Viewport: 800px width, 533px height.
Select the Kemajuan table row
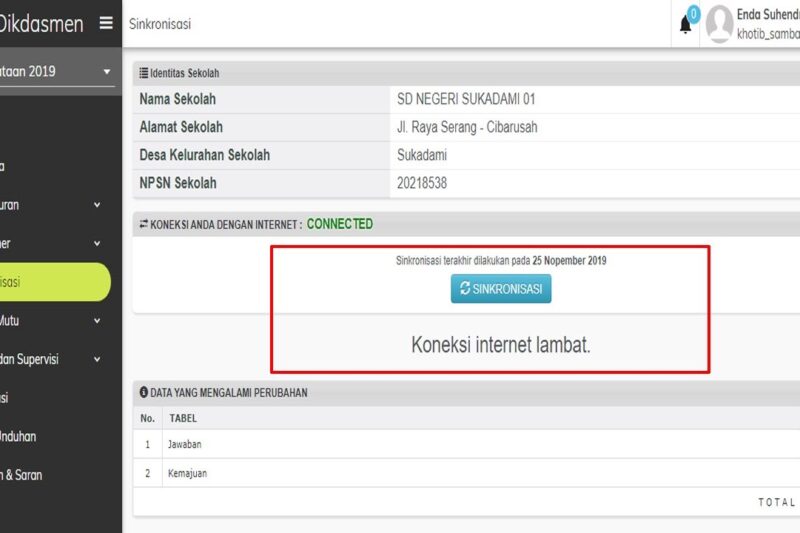click(466, 473)
